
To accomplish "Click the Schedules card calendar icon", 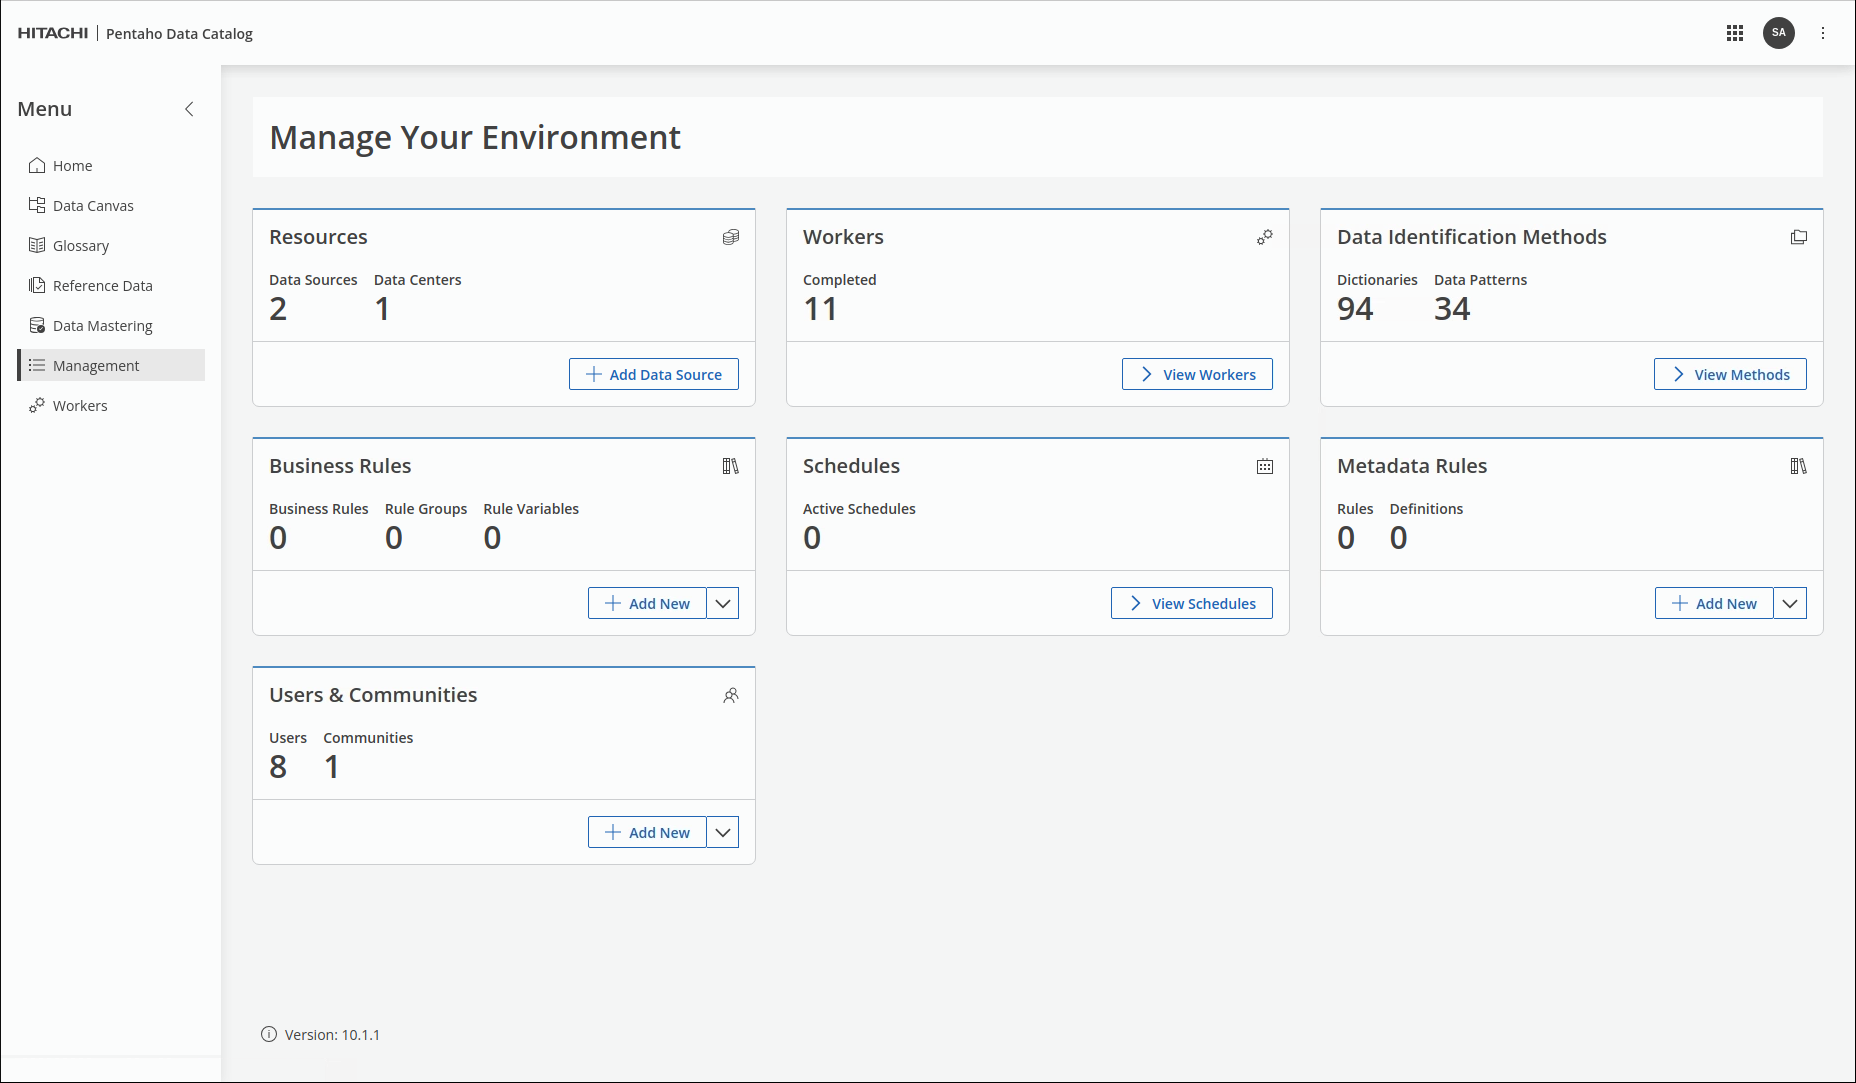I will coord(1265,466).
